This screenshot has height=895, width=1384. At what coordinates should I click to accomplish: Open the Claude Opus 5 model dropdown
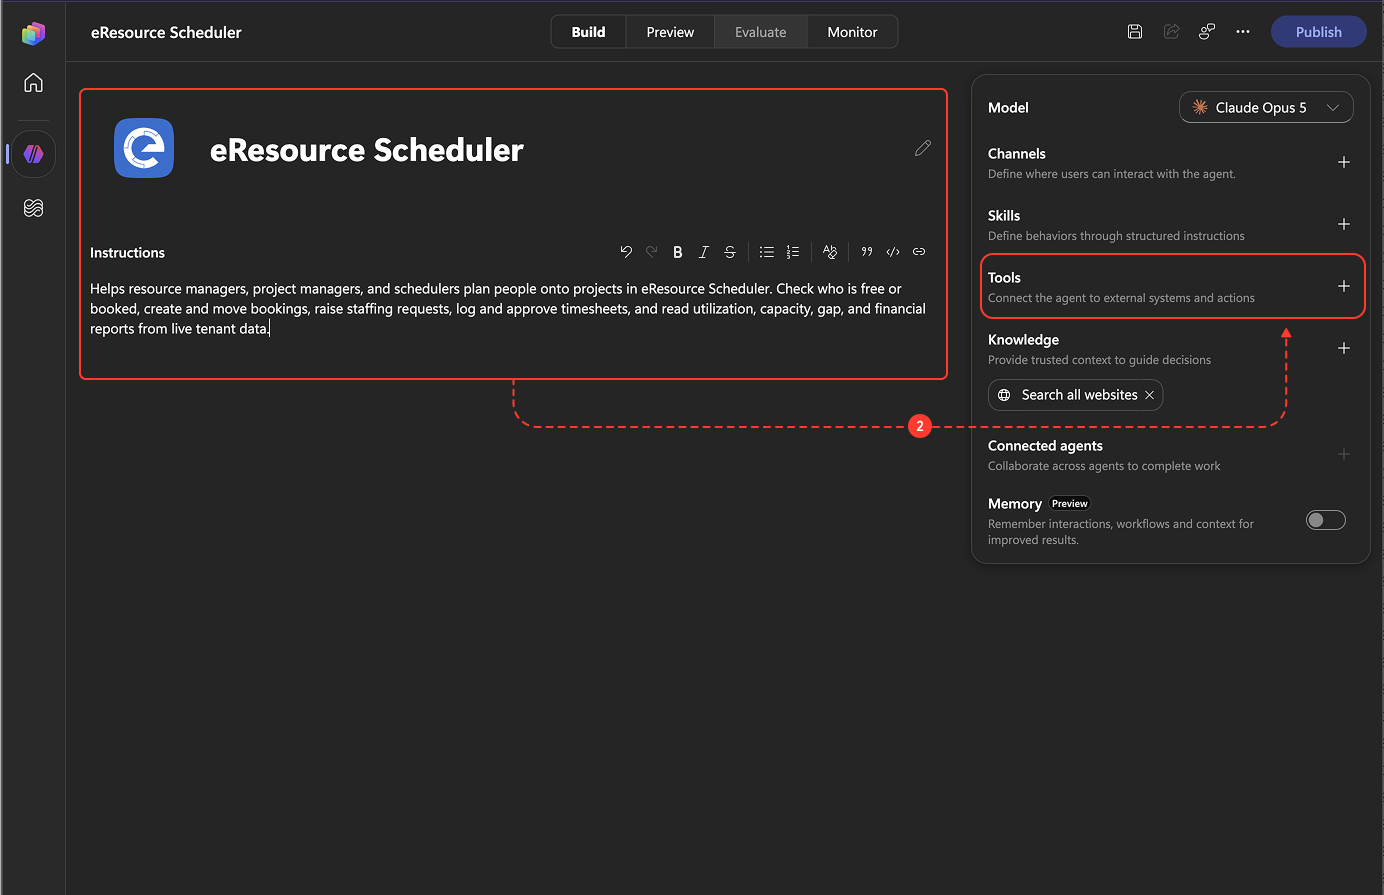point(1266,107)
